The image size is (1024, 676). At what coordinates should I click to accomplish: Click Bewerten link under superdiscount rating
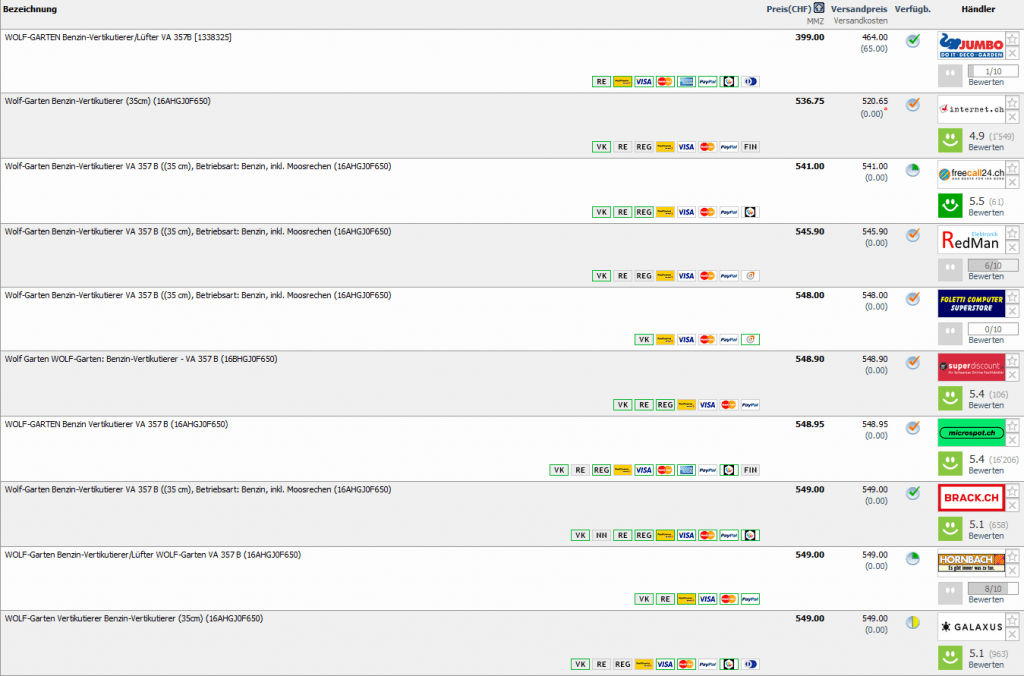pyautogui.click(x=986, y=405)
